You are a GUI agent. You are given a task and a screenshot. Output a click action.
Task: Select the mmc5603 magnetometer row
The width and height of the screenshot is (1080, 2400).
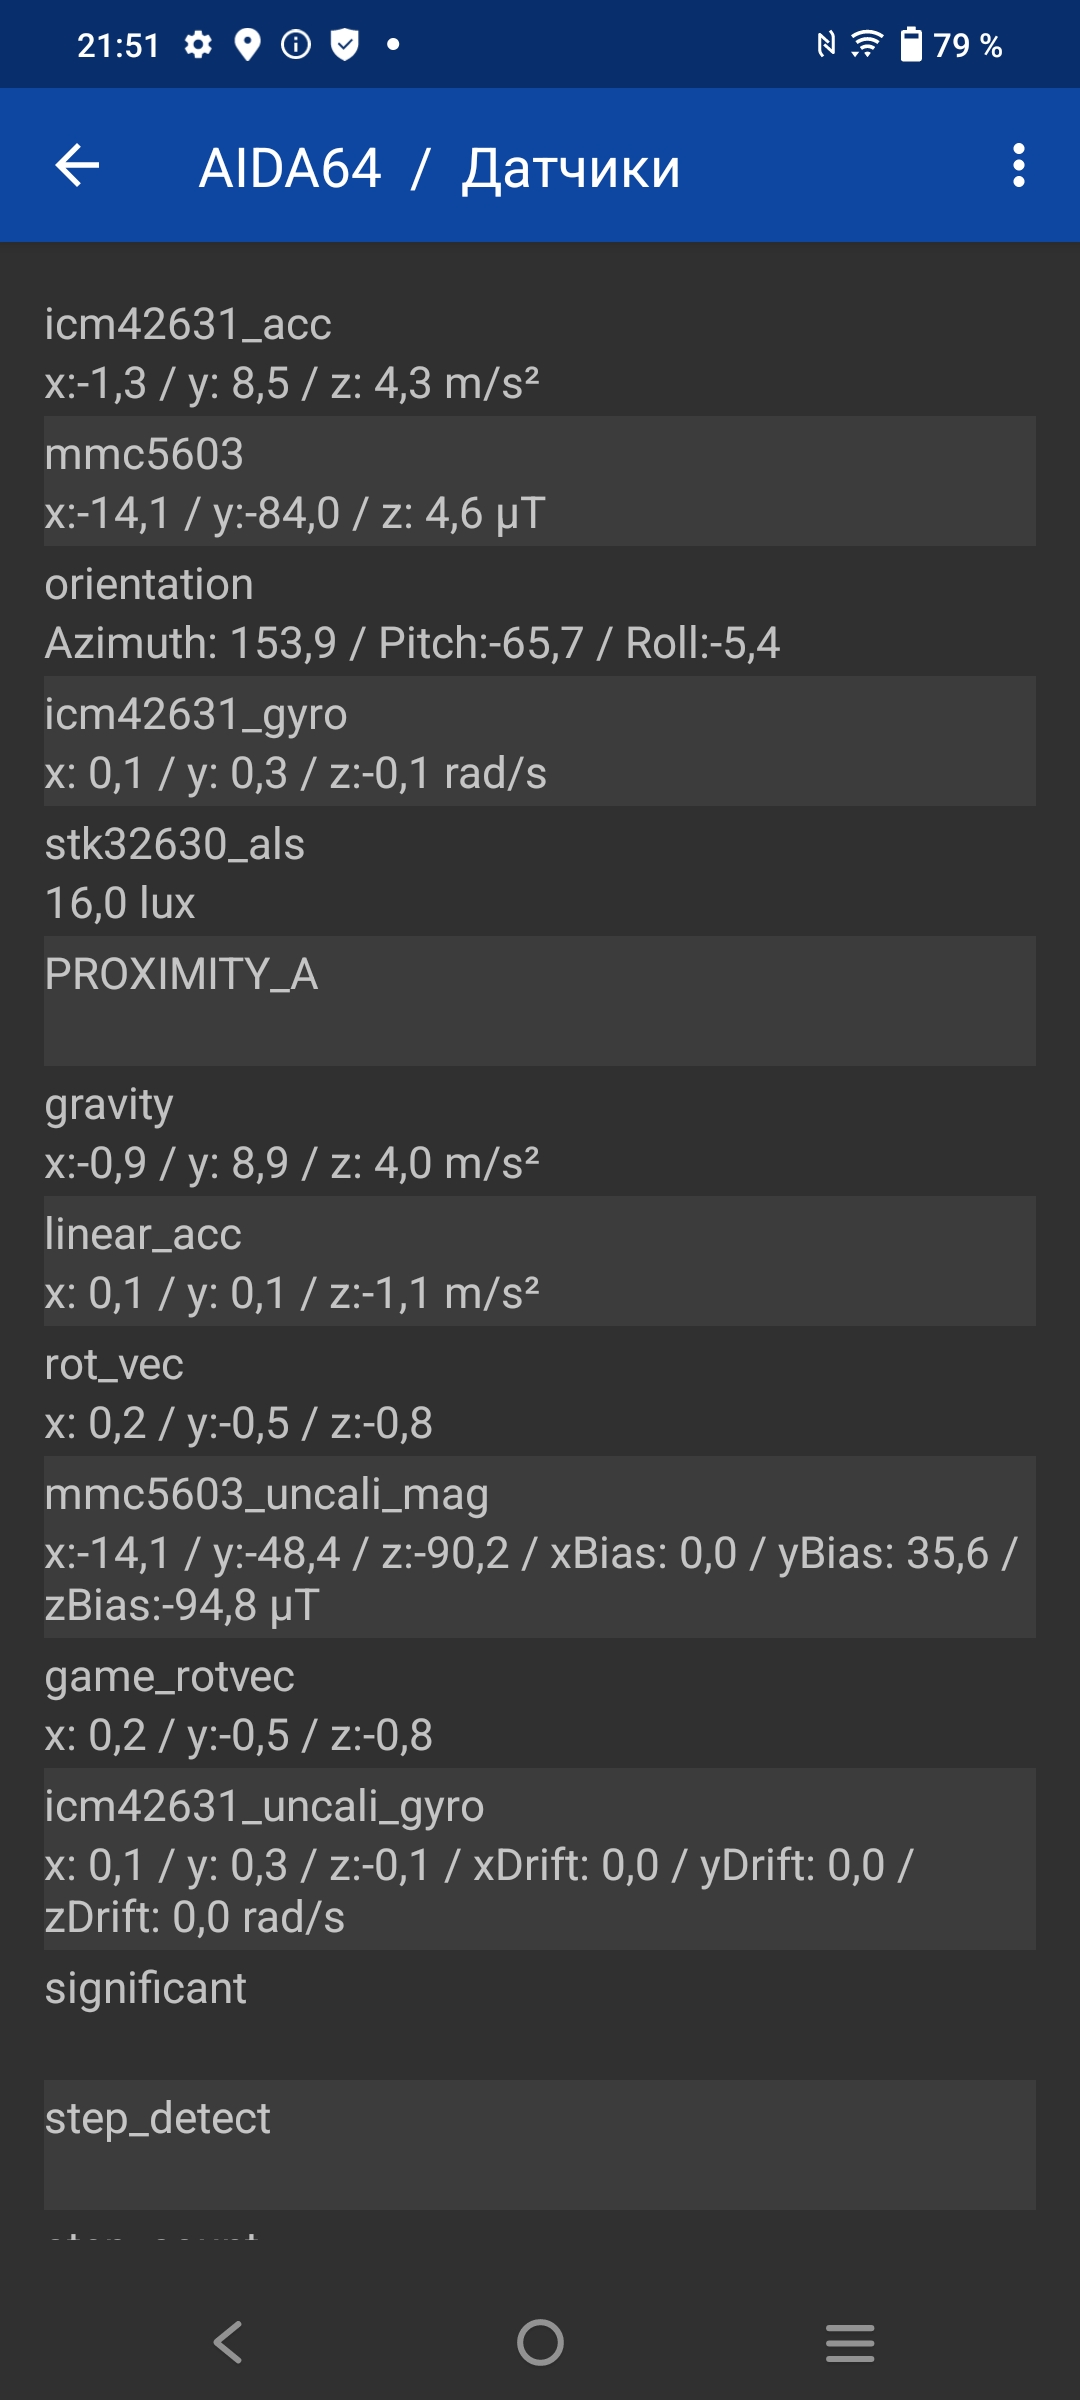pyautogui.click(x=540, y=482)
